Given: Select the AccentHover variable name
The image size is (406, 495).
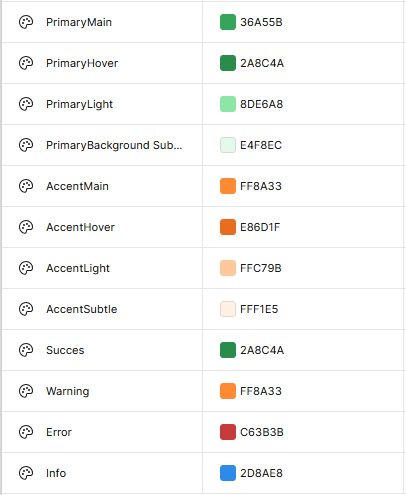Looking at the screenshot, I should click(80, 227).
